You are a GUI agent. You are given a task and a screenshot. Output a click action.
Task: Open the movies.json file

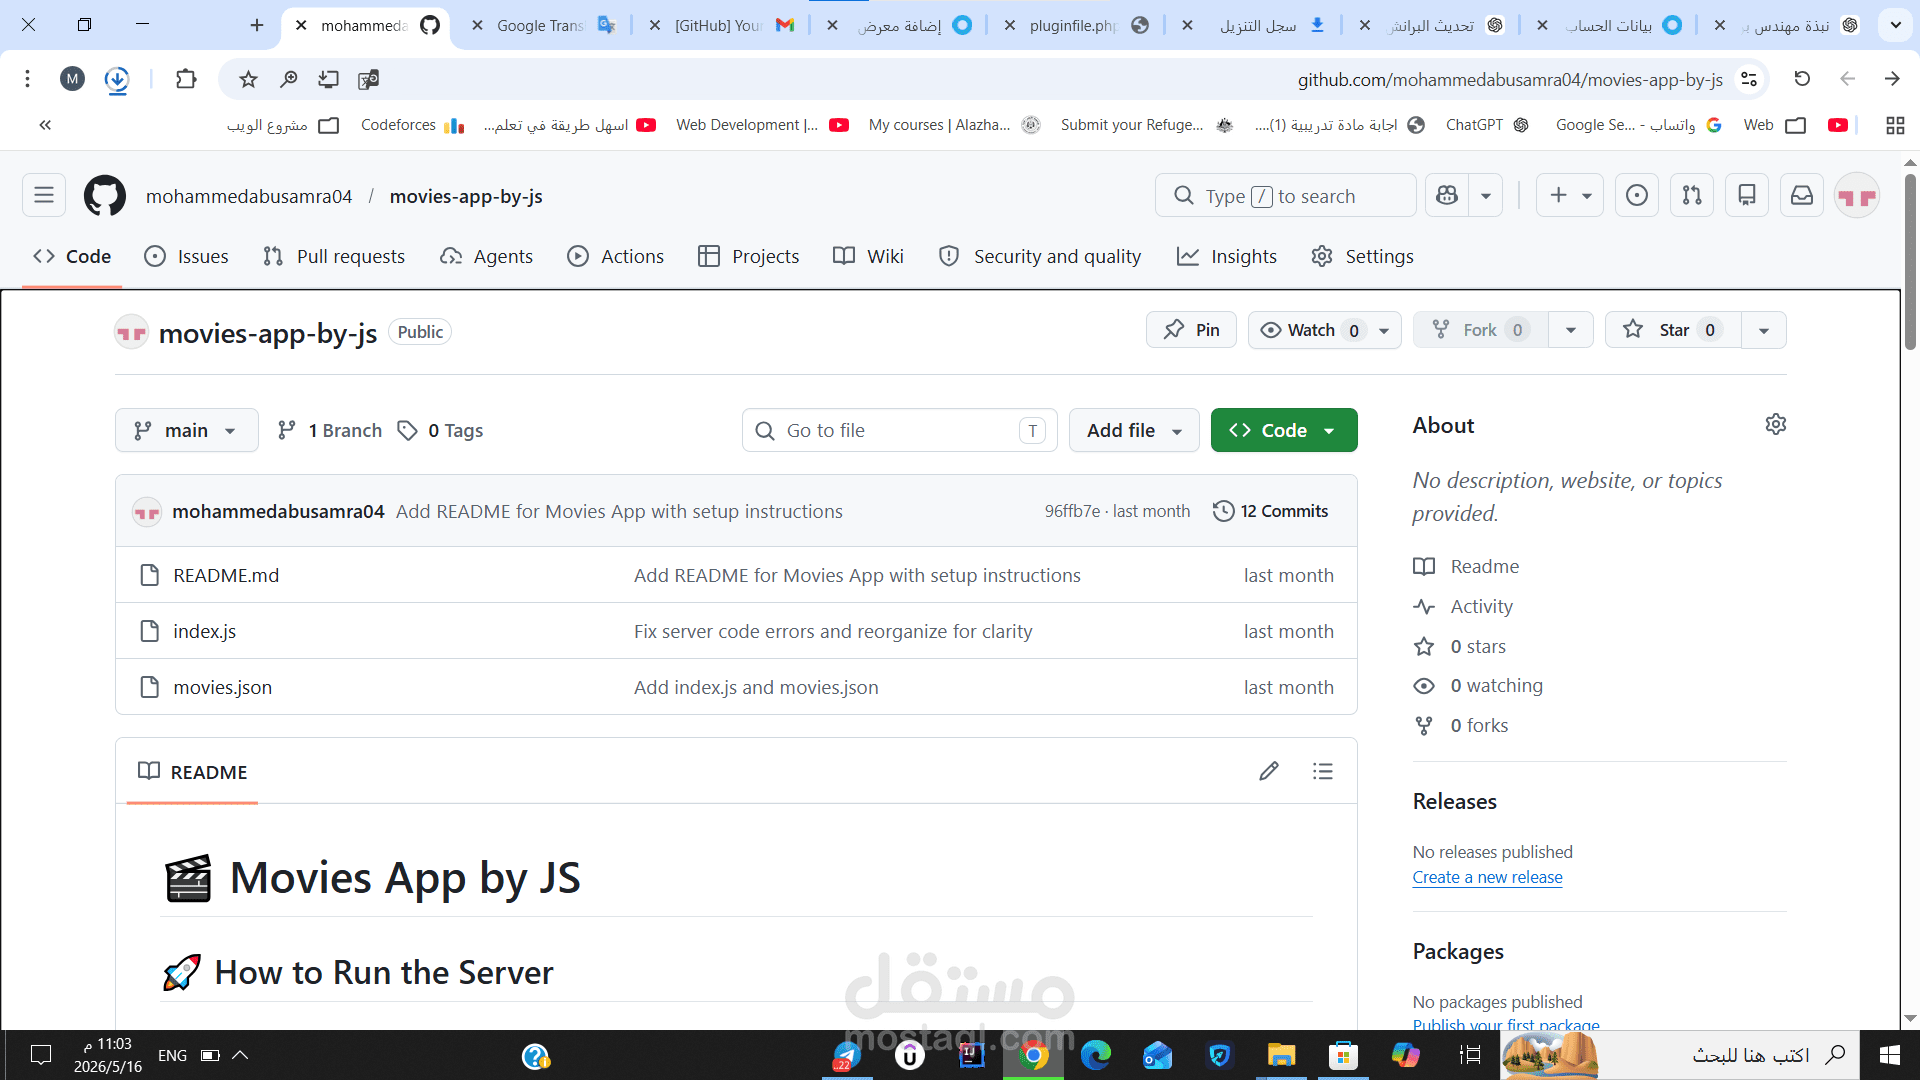[222, 687]
